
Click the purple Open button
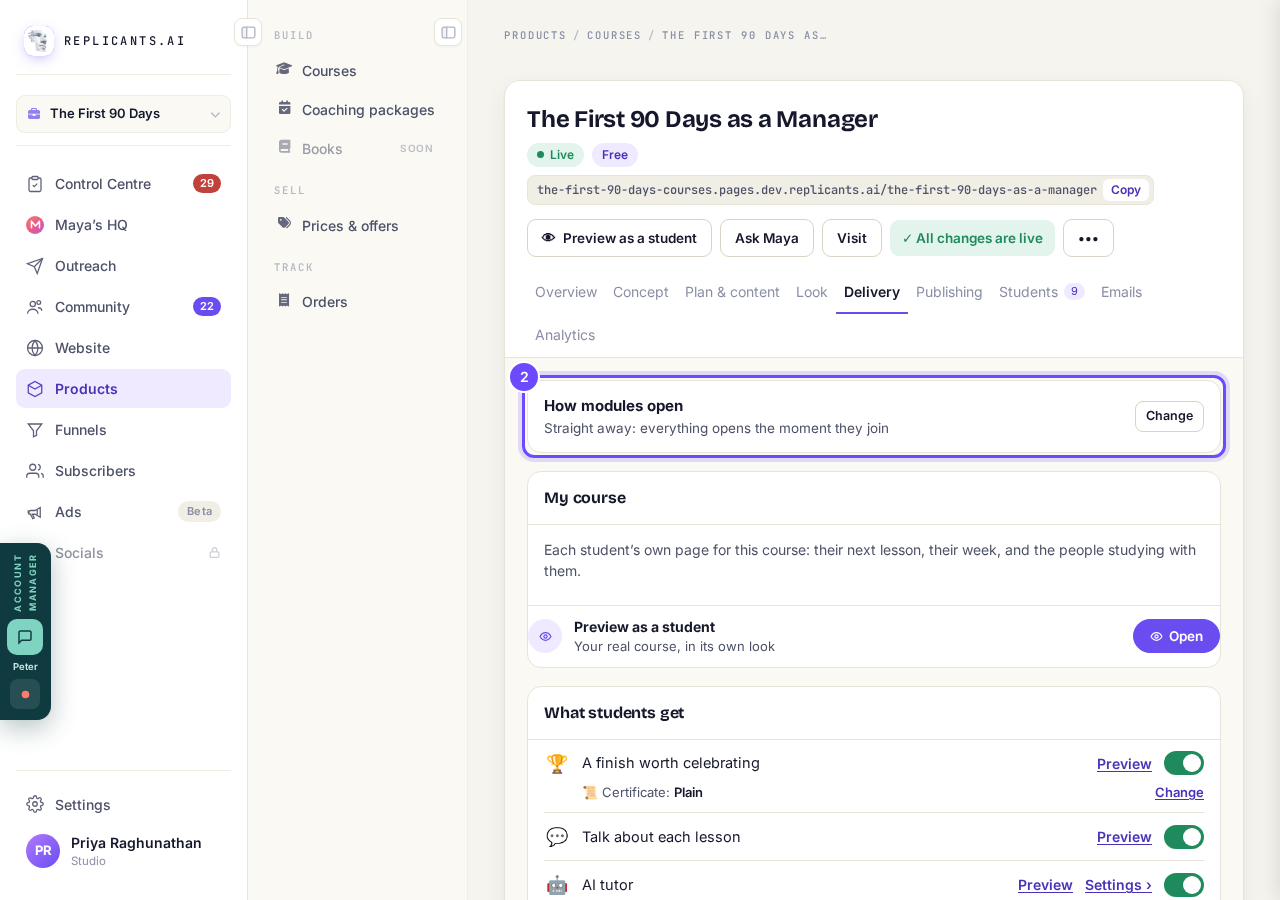click(x=1176, y=636)
